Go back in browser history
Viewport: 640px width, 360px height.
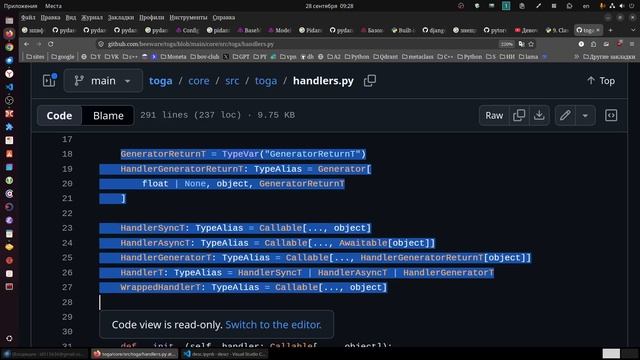pyautogui.click(x=27, y=44)
